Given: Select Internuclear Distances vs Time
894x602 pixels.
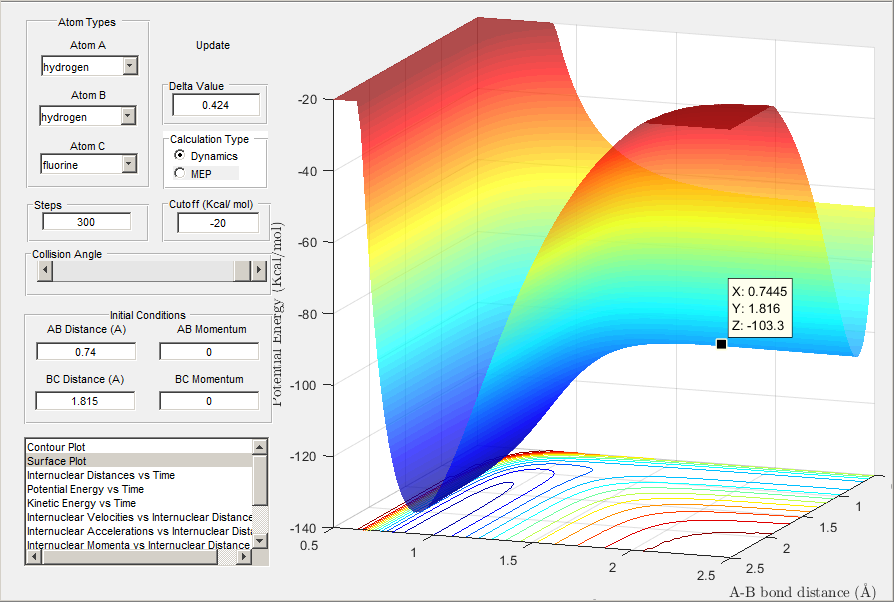Looking at the screenshot, I should 139,475.
